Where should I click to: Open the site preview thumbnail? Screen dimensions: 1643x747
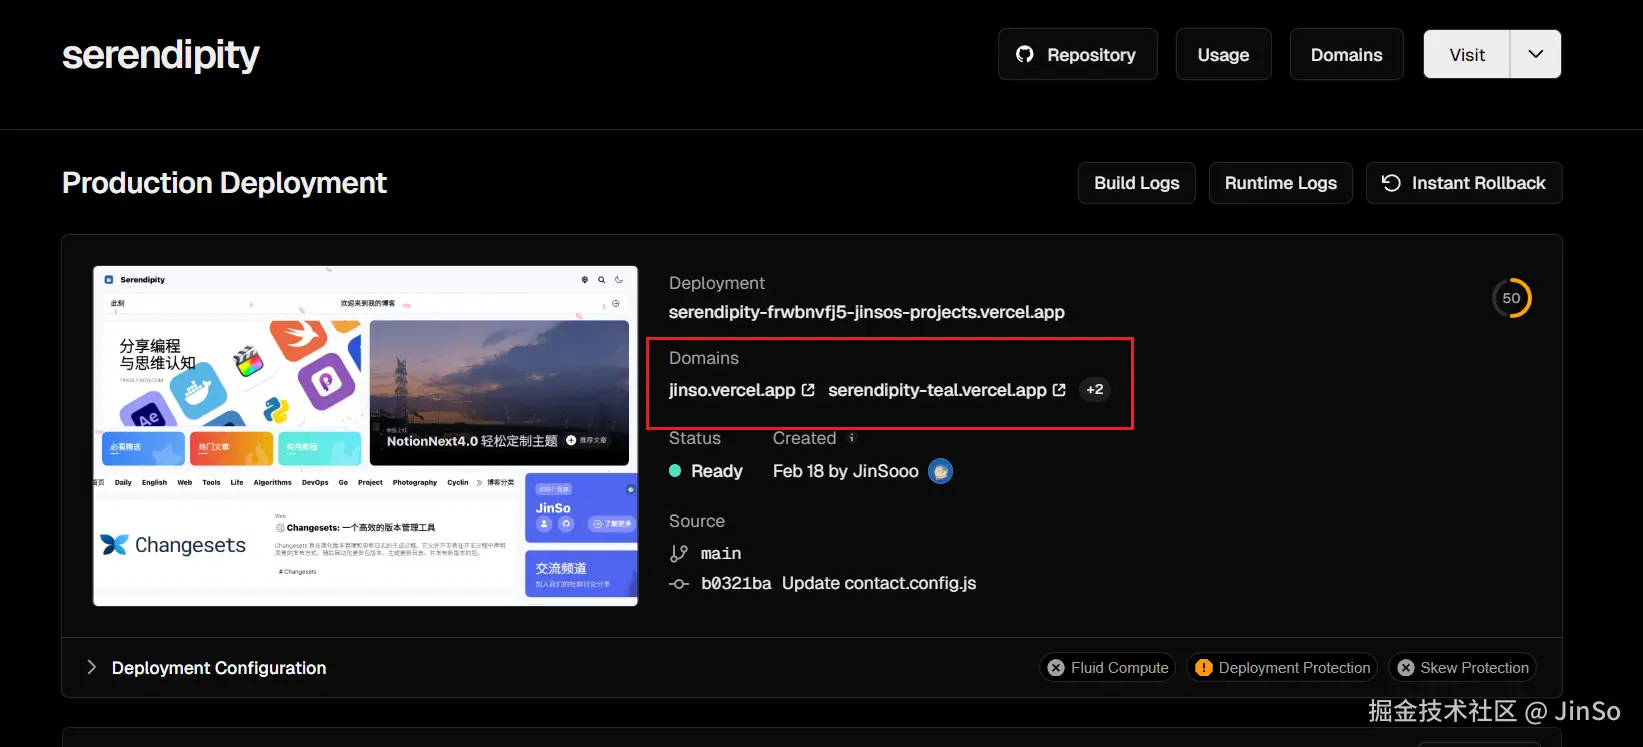coord(365,436)
